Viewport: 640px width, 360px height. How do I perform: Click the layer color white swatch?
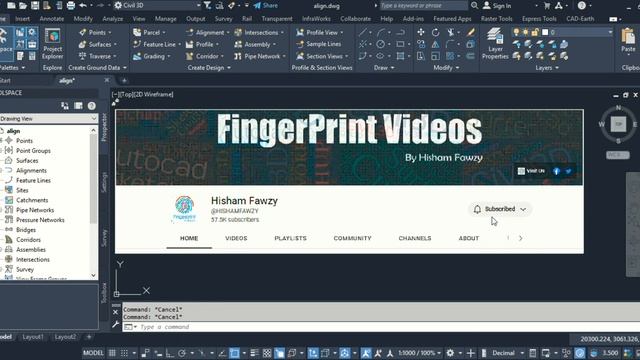[545, 32]
